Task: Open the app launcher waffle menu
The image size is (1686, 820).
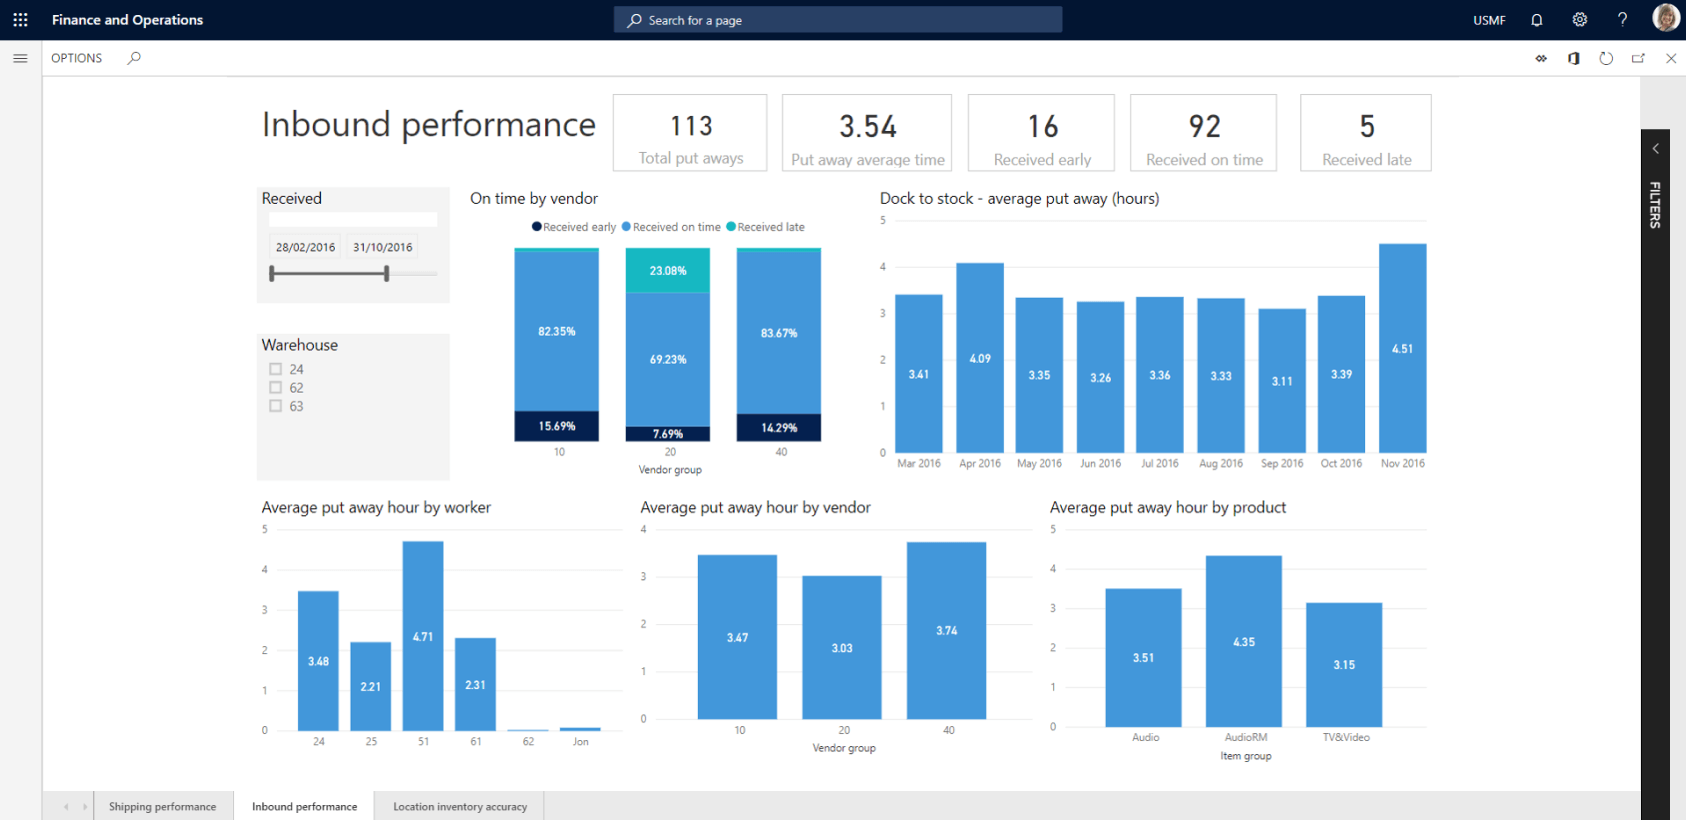Action: click(20, 20)
